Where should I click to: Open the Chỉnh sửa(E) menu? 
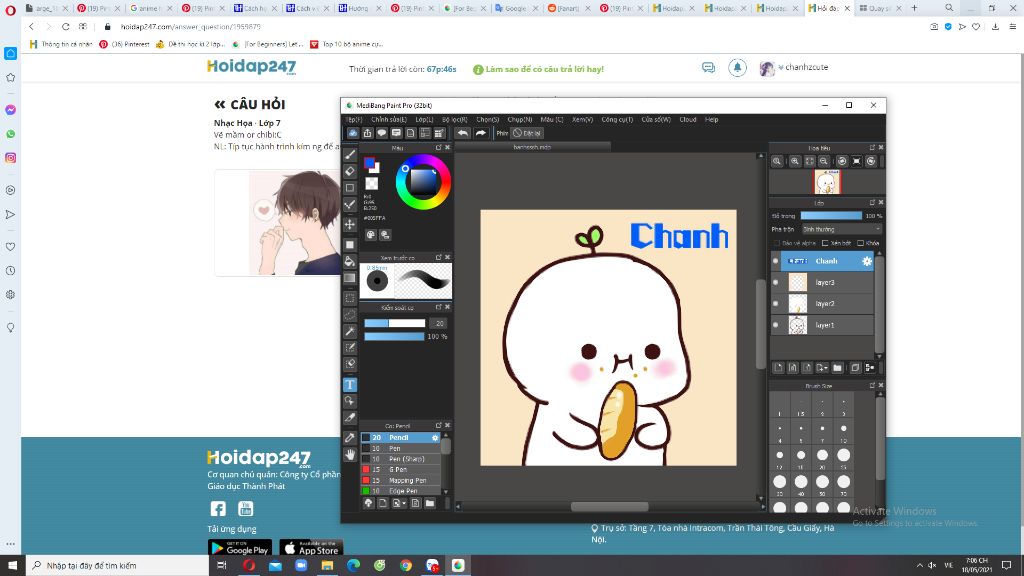pos(389,120)
